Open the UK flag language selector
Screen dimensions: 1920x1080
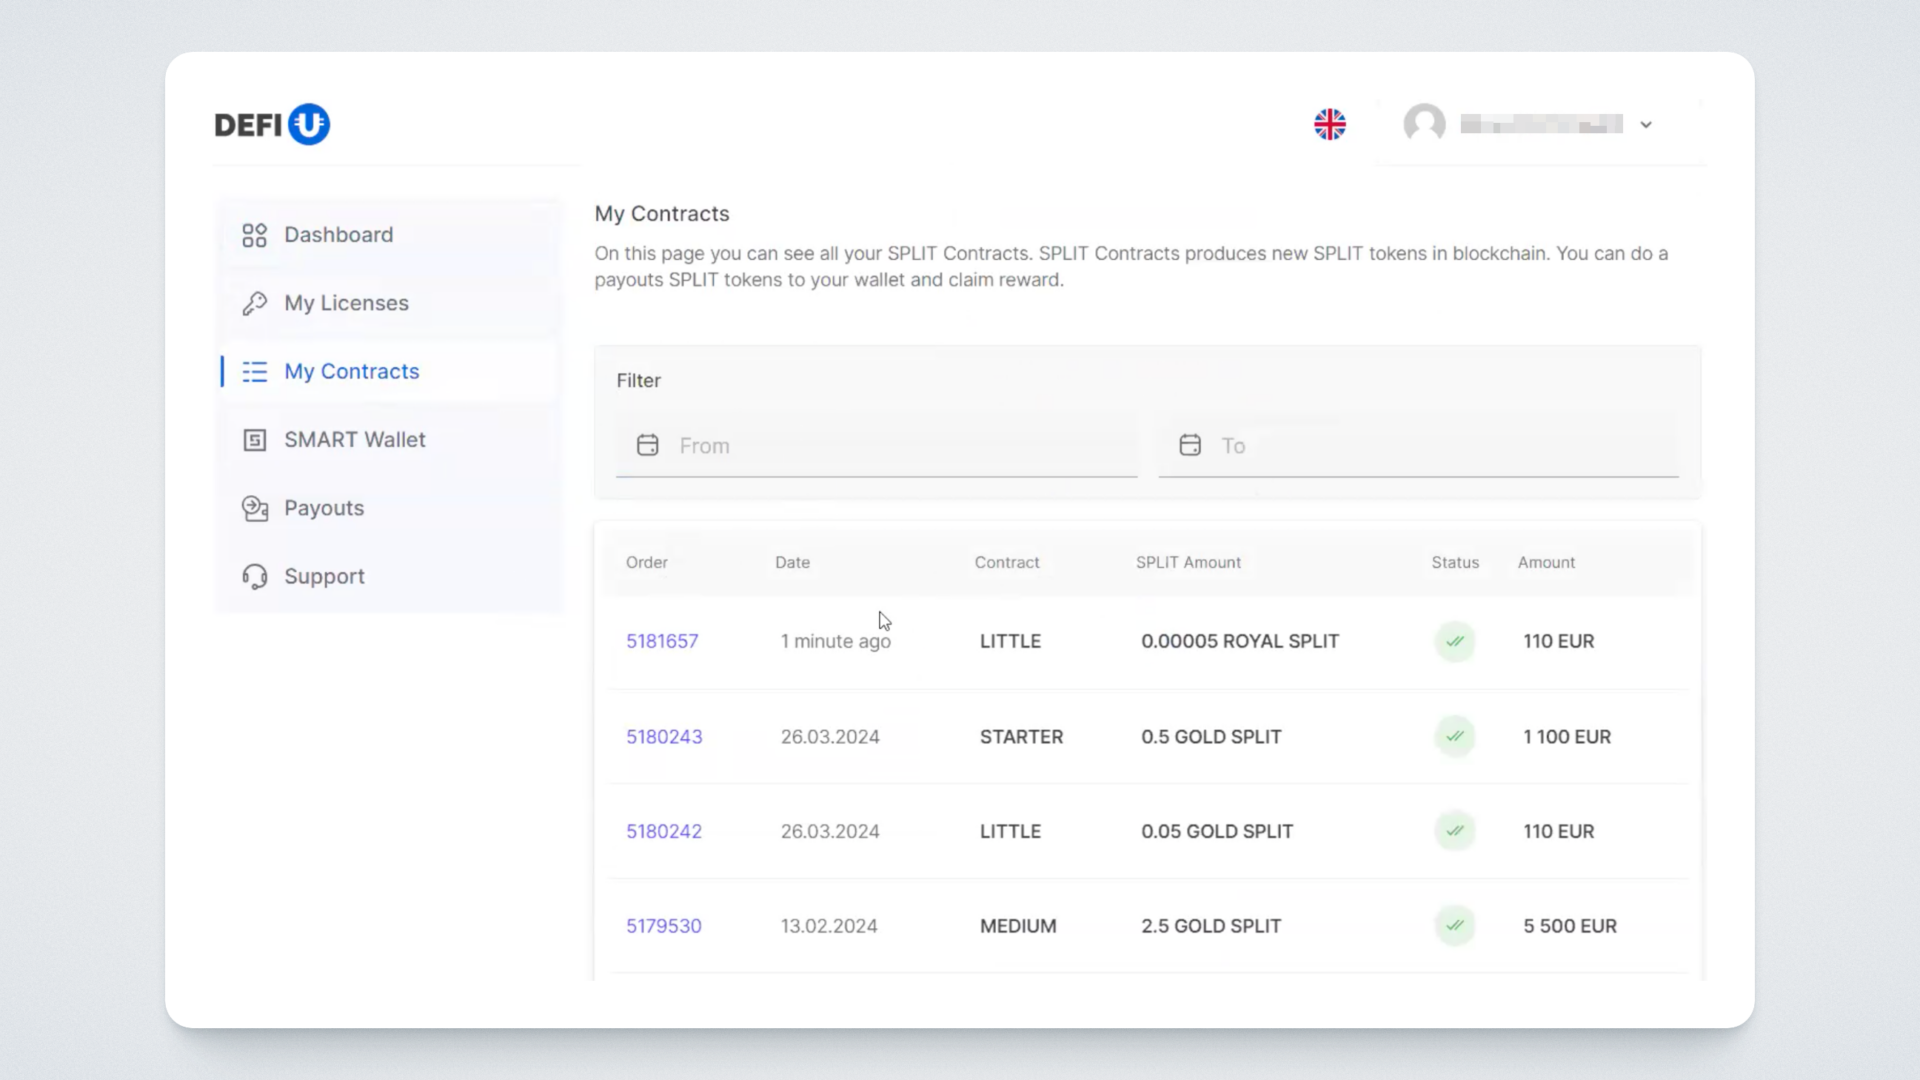click(1329, 125)
